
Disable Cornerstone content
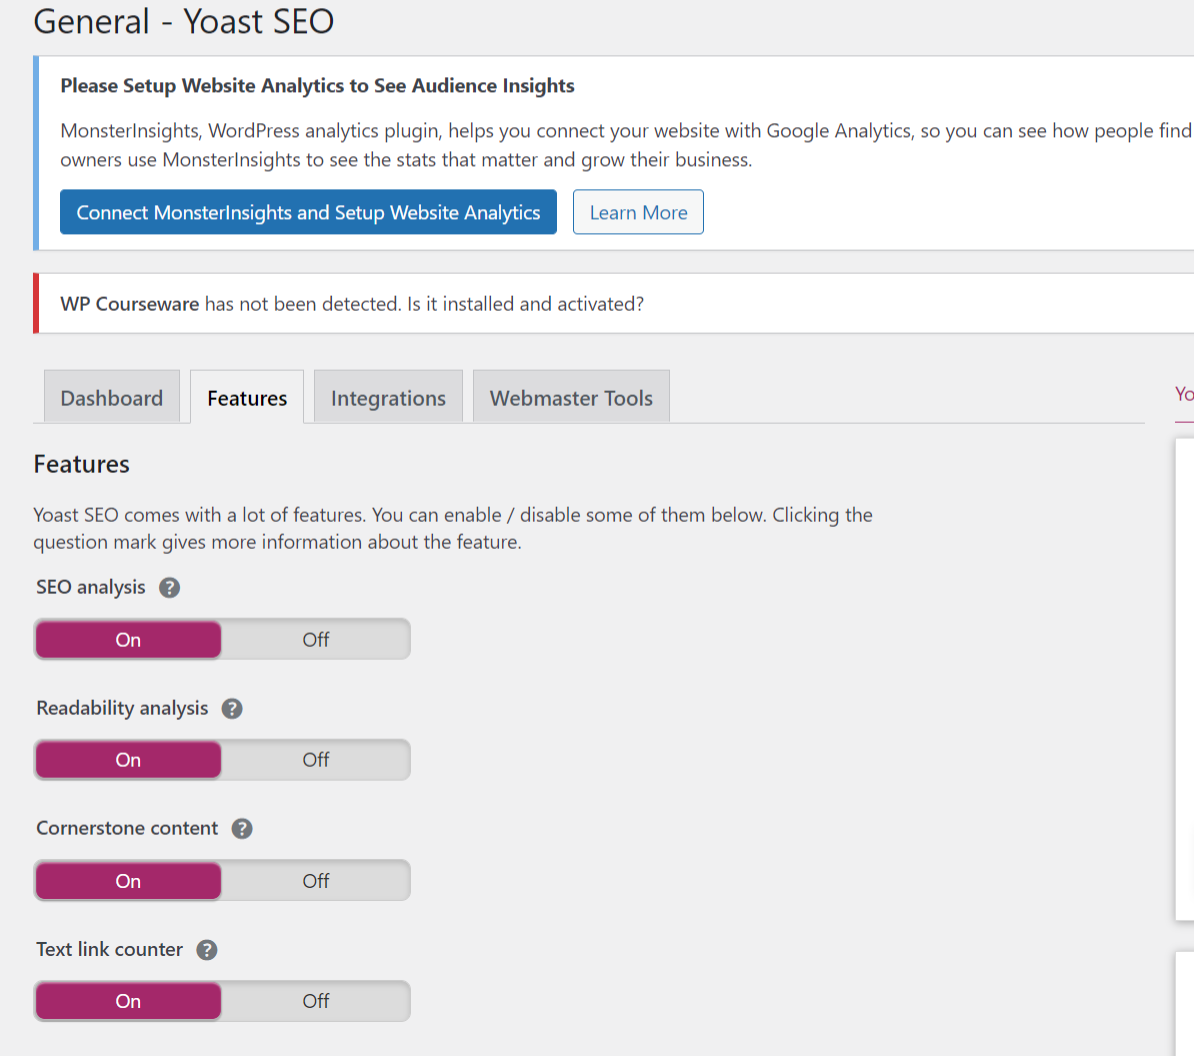315,880
